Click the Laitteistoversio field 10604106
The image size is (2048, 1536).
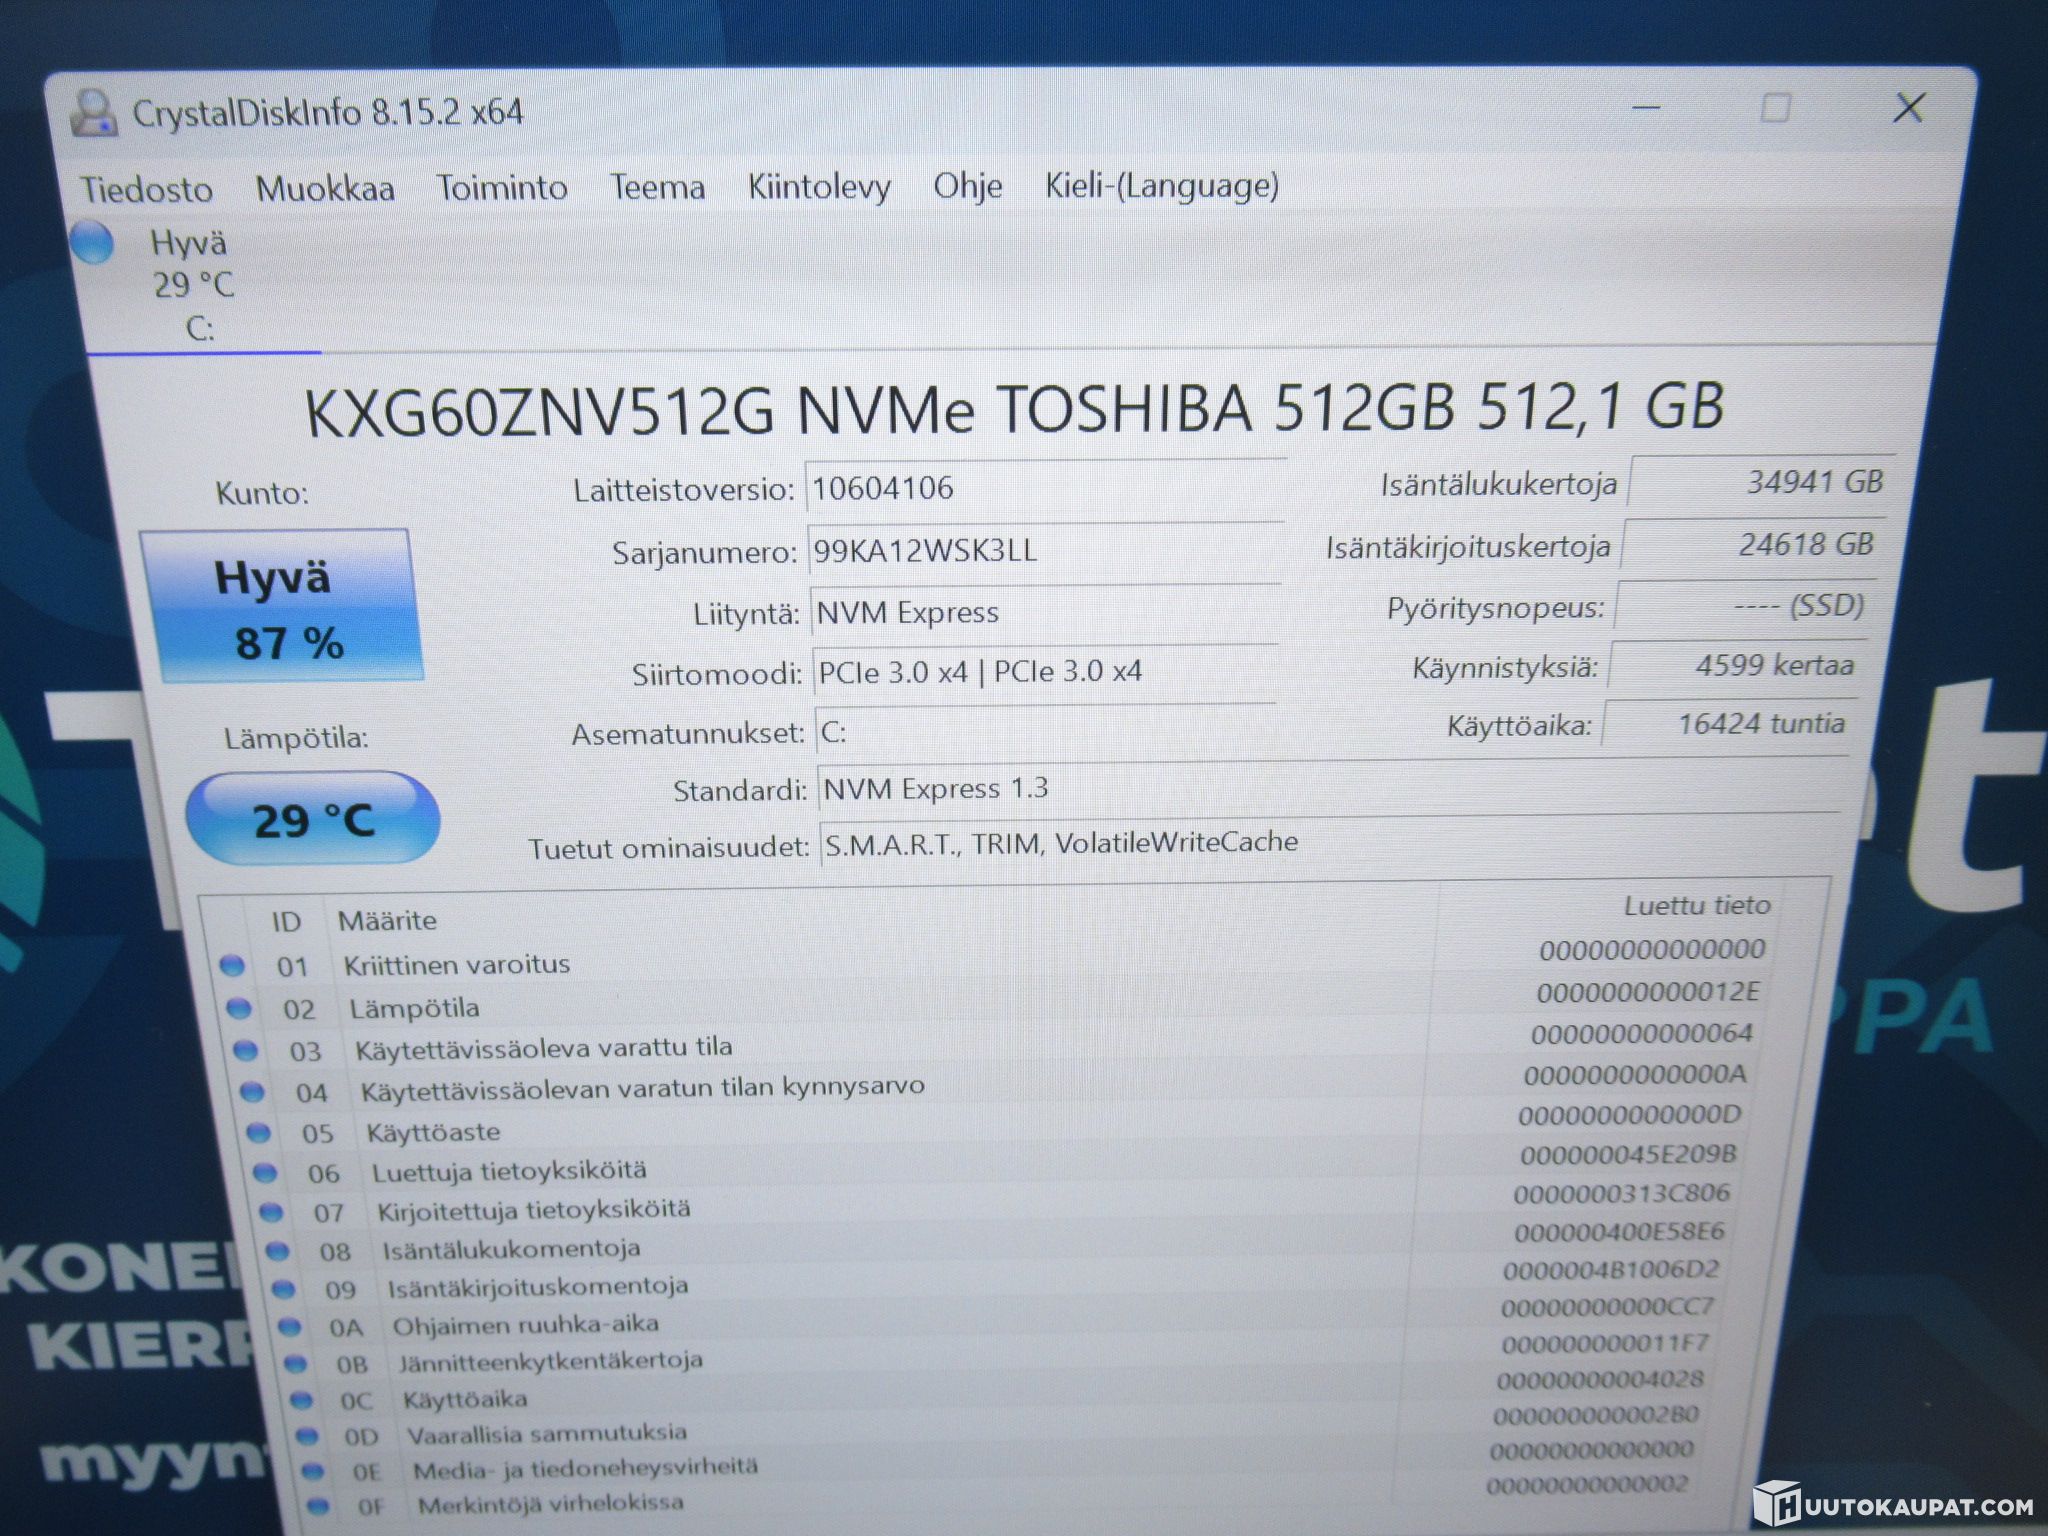point(1045,489)
